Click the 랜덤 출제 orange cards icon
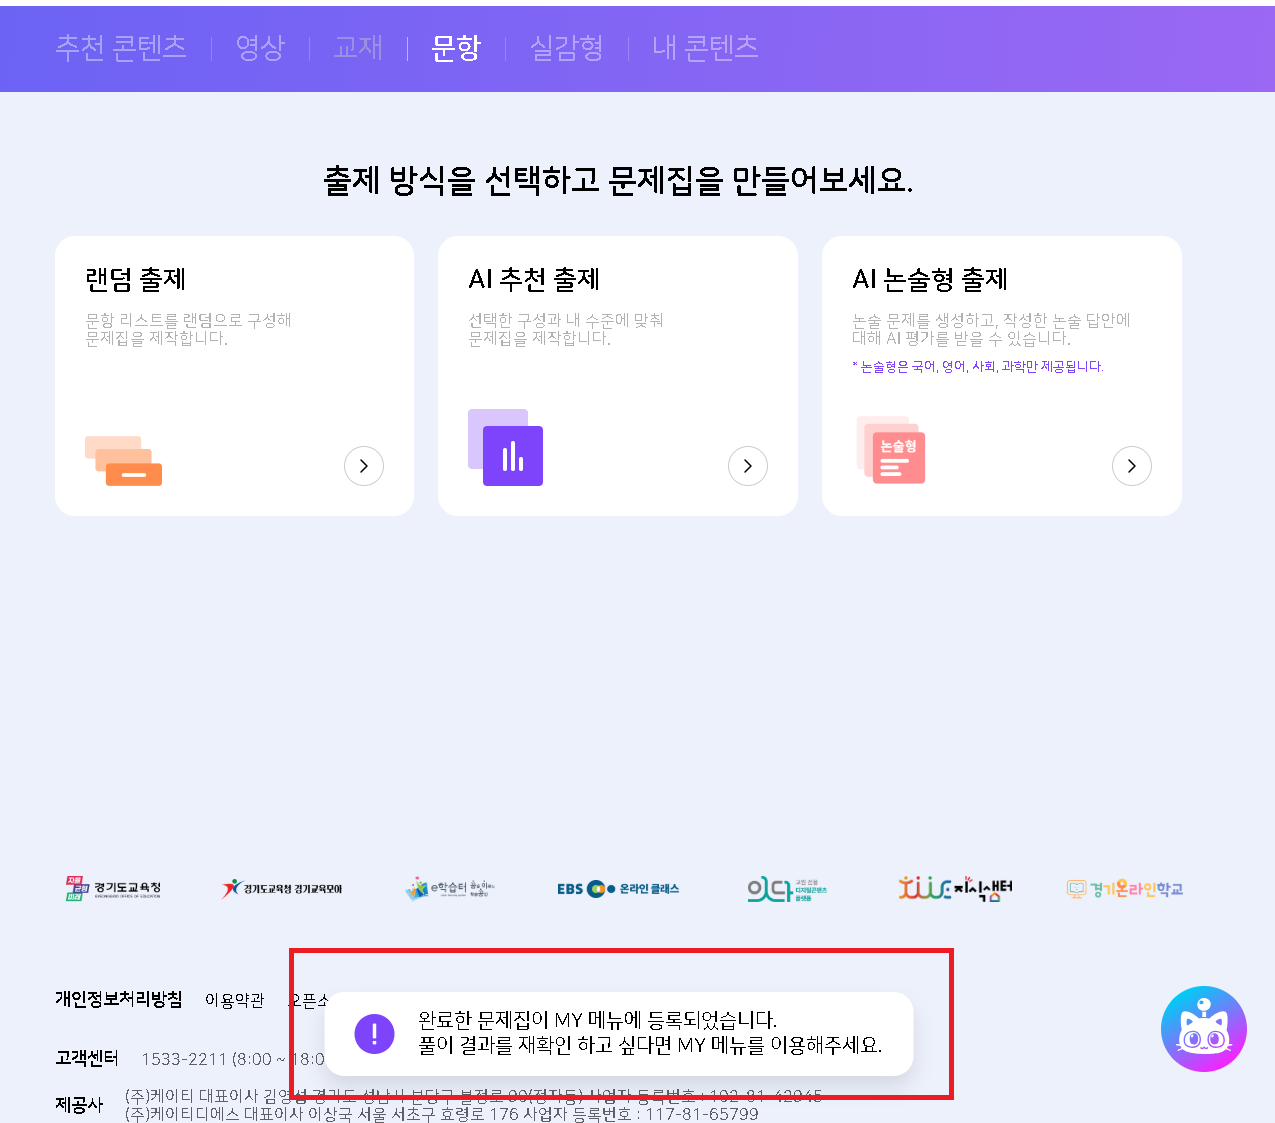1275x1123 pixels. tap(123, 461)
